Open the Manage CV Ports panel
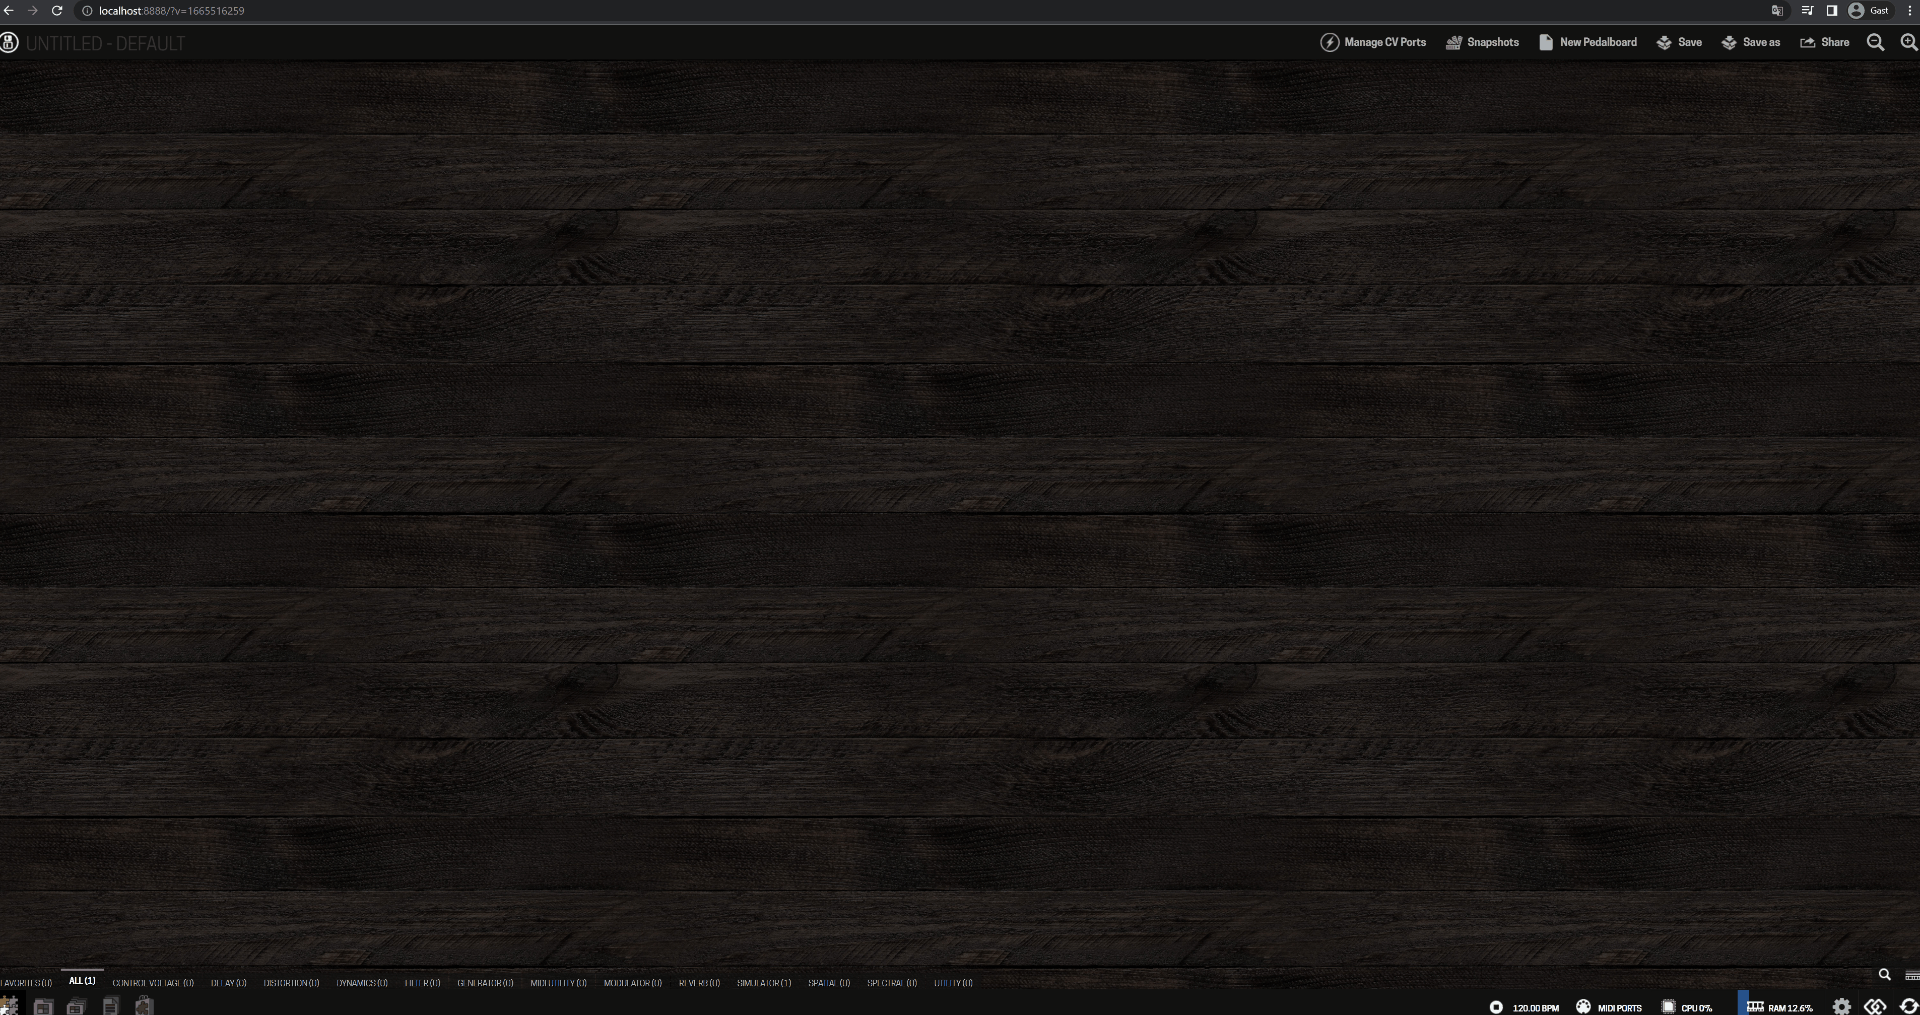The image size is (1920, 1015). point(1373,42)
